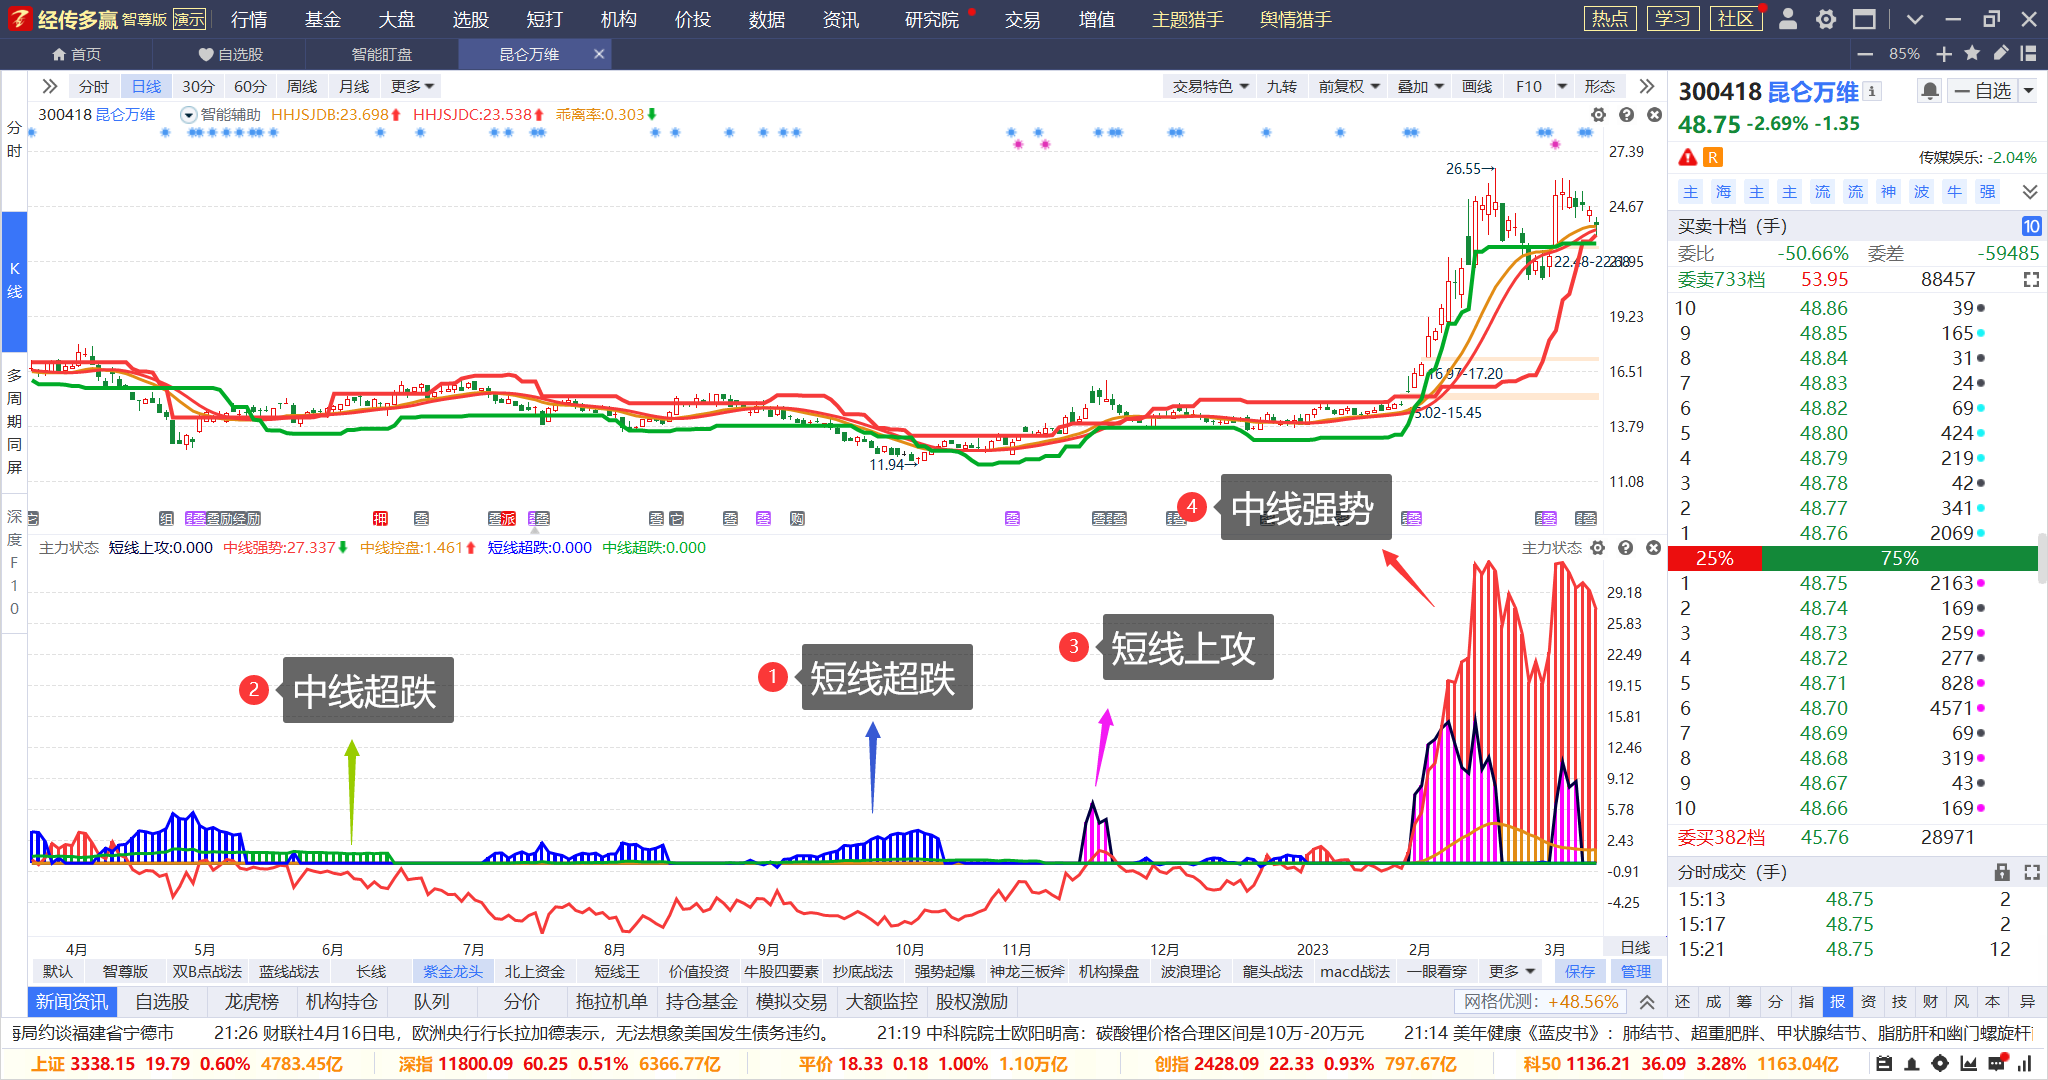The image size is (2048, 1080).
Task: Select 30分 period tab
Action: coord(198,87)
